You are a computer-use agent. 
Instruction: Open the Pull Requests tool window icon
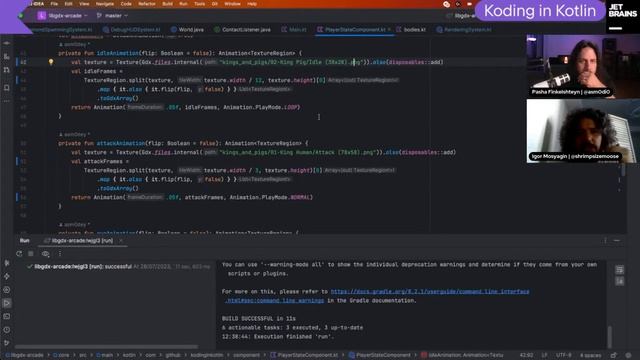tap(7, 70)
